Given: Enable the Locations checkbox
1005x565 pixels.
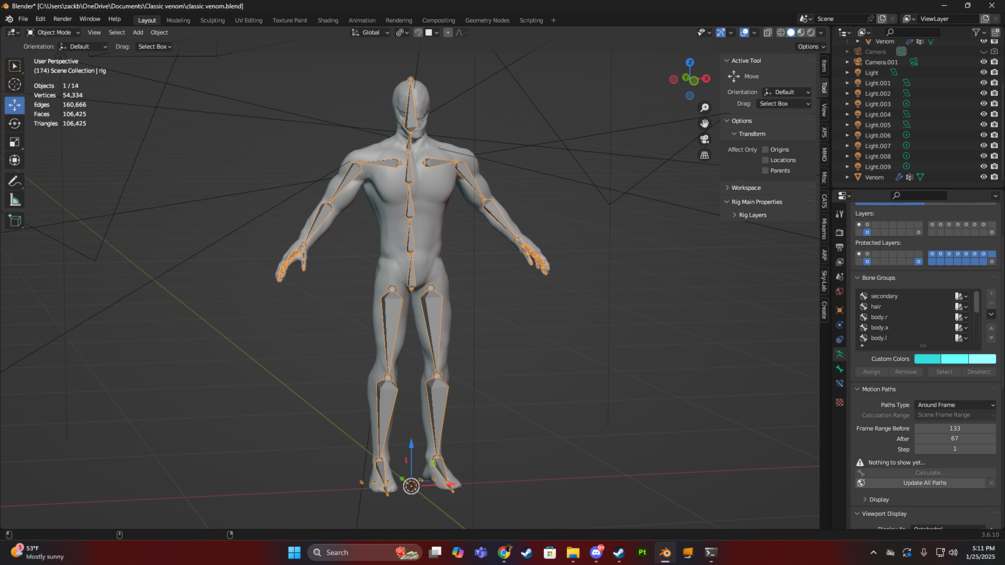Looking at the screenshot, I should pos(765,160).
